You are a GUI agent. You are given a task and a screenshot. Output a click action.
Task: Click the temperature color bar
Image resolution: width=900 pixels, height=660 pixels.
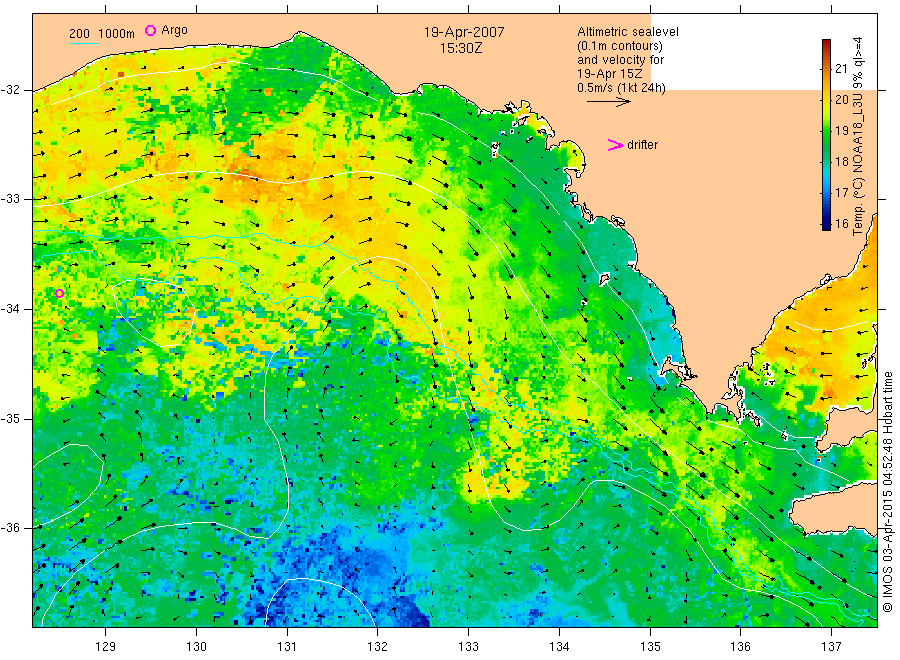(826, 135)
